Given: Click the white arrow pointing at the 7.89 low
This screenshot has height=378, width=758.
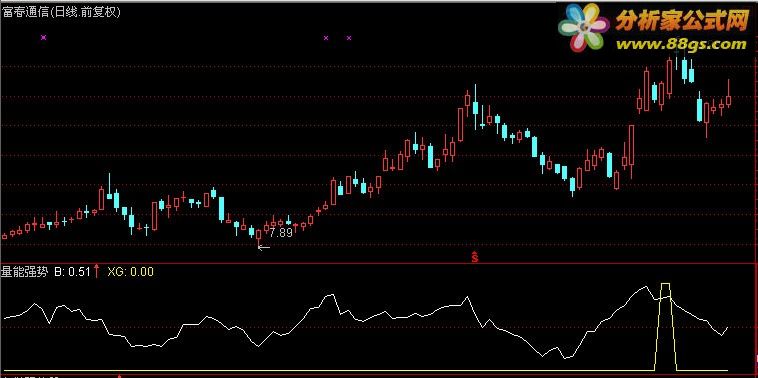Looking at the screenshot, I should pos(263,247).
